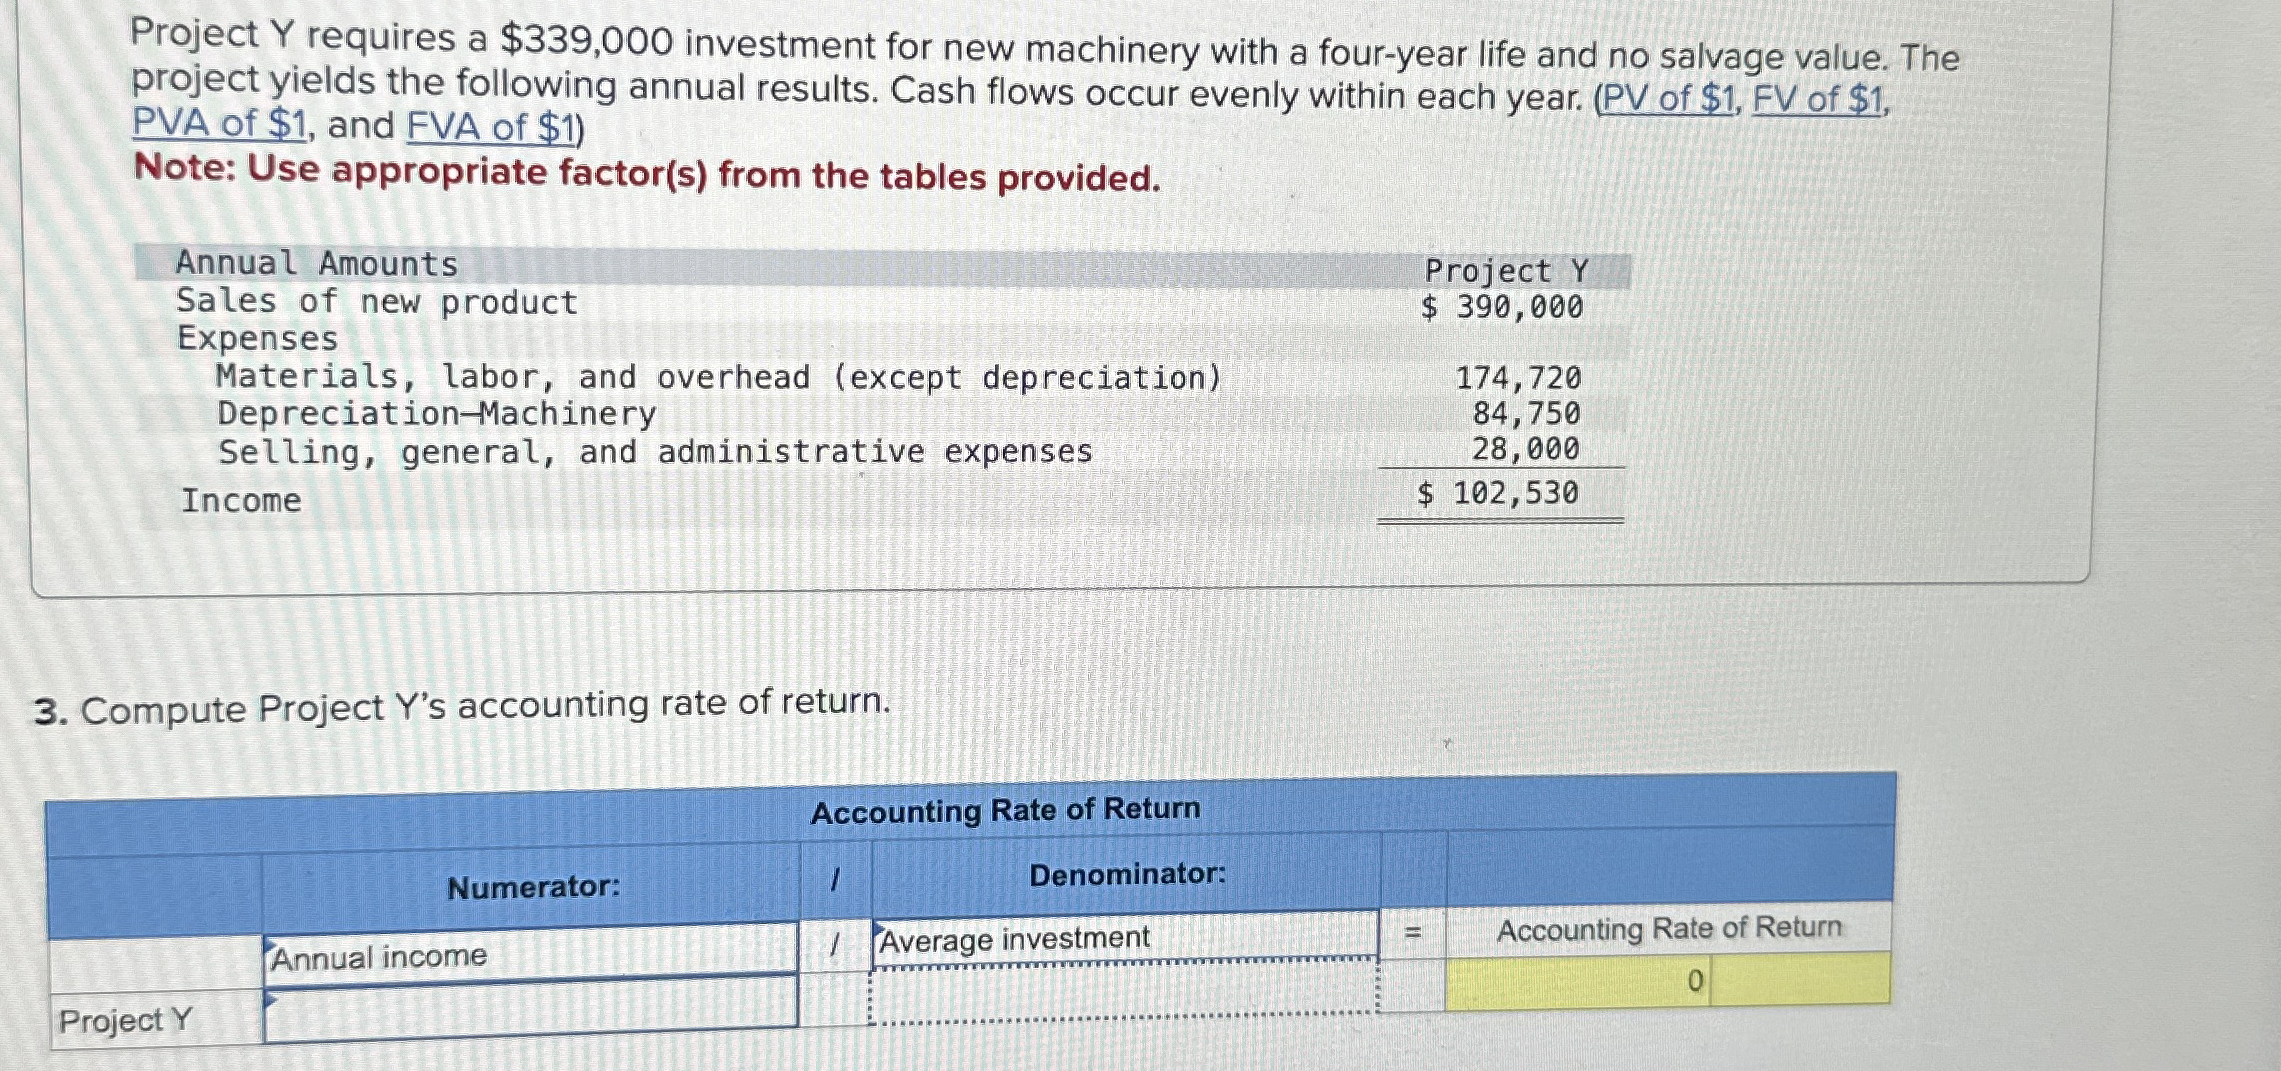Click the Accounting Rate of Return table header

click(1005, 810)
